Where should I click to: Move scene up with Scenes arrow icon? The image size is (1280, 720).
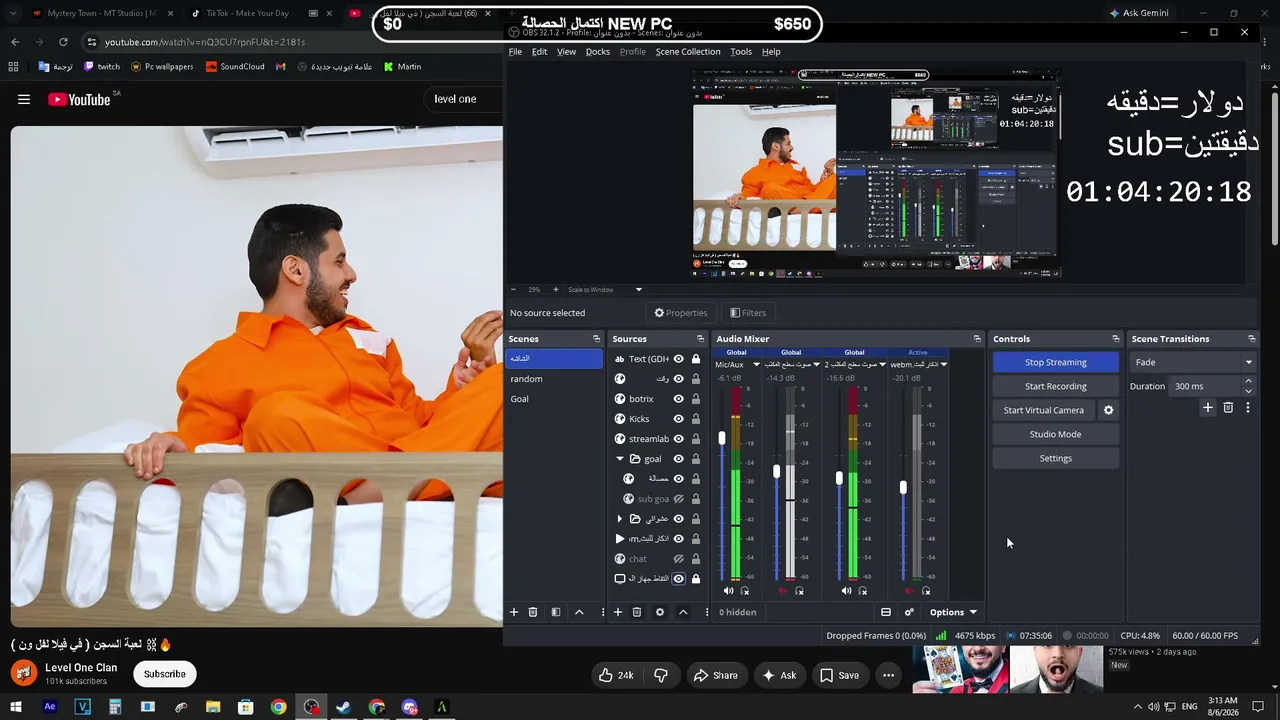(579, 612)
